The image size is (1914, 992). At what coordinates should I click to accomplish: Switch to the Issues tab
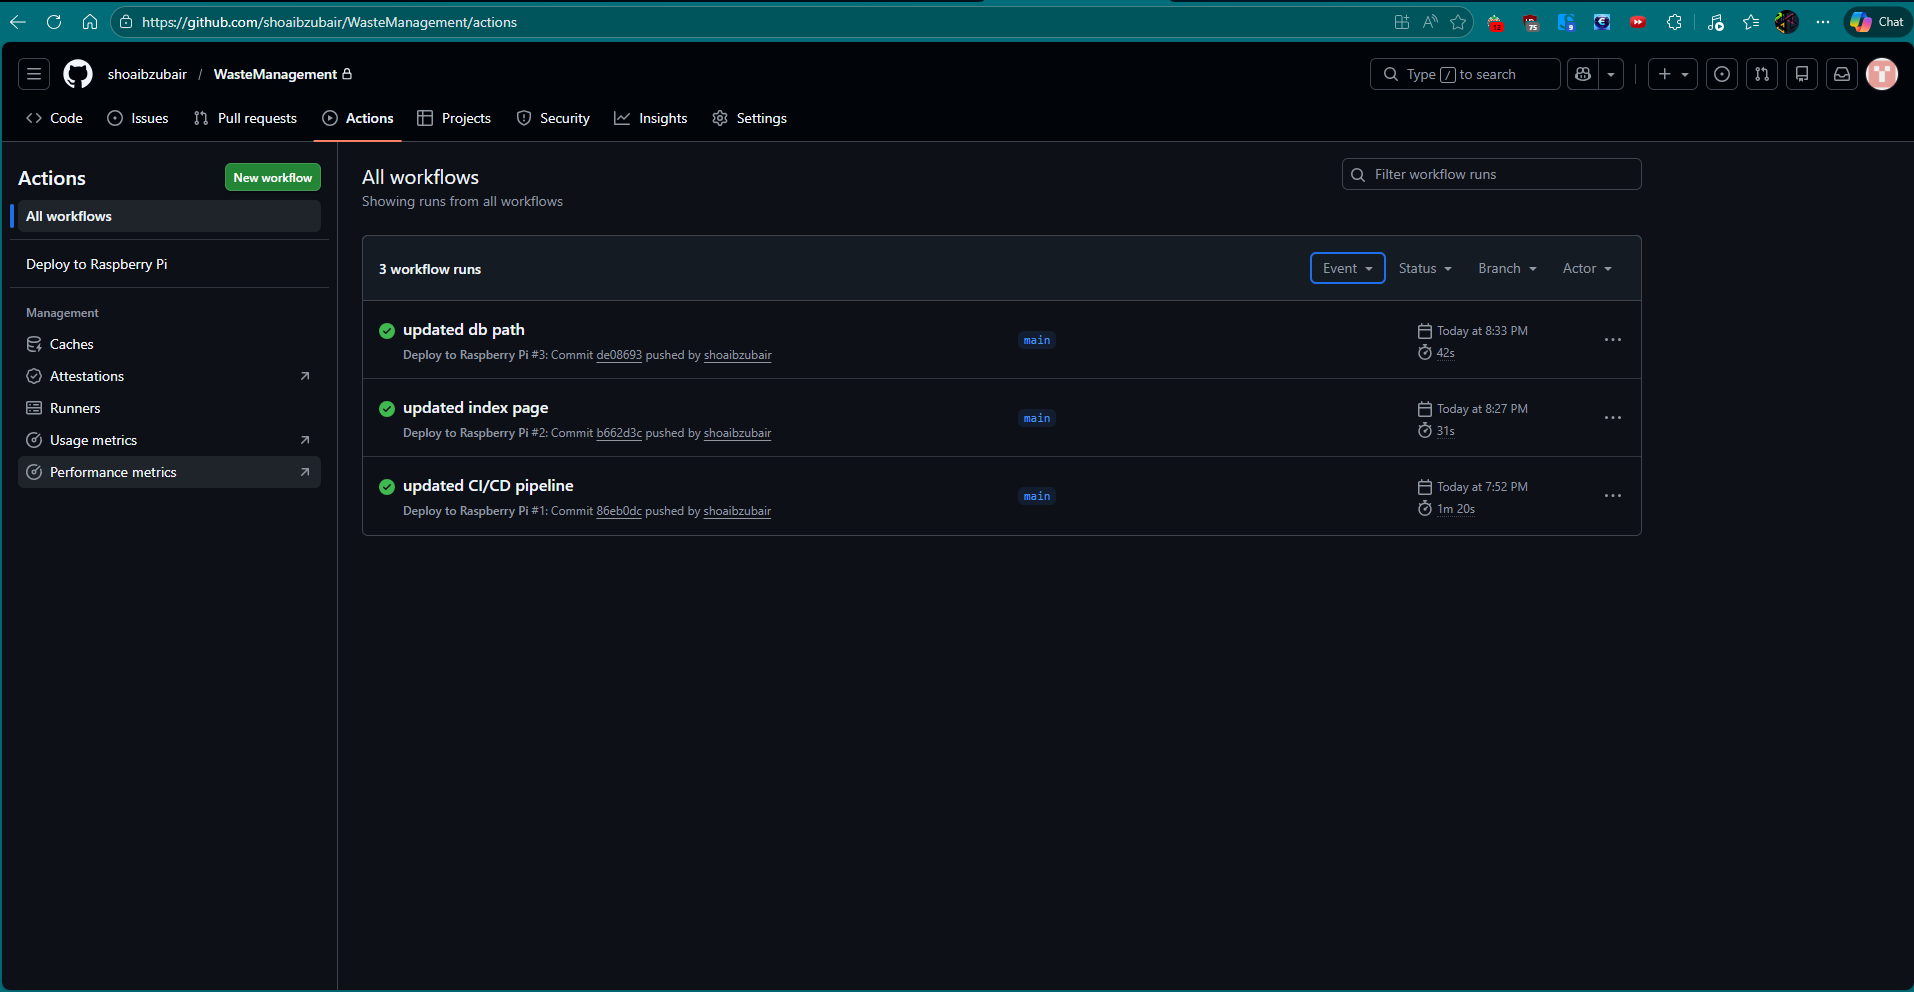point(138,118)
